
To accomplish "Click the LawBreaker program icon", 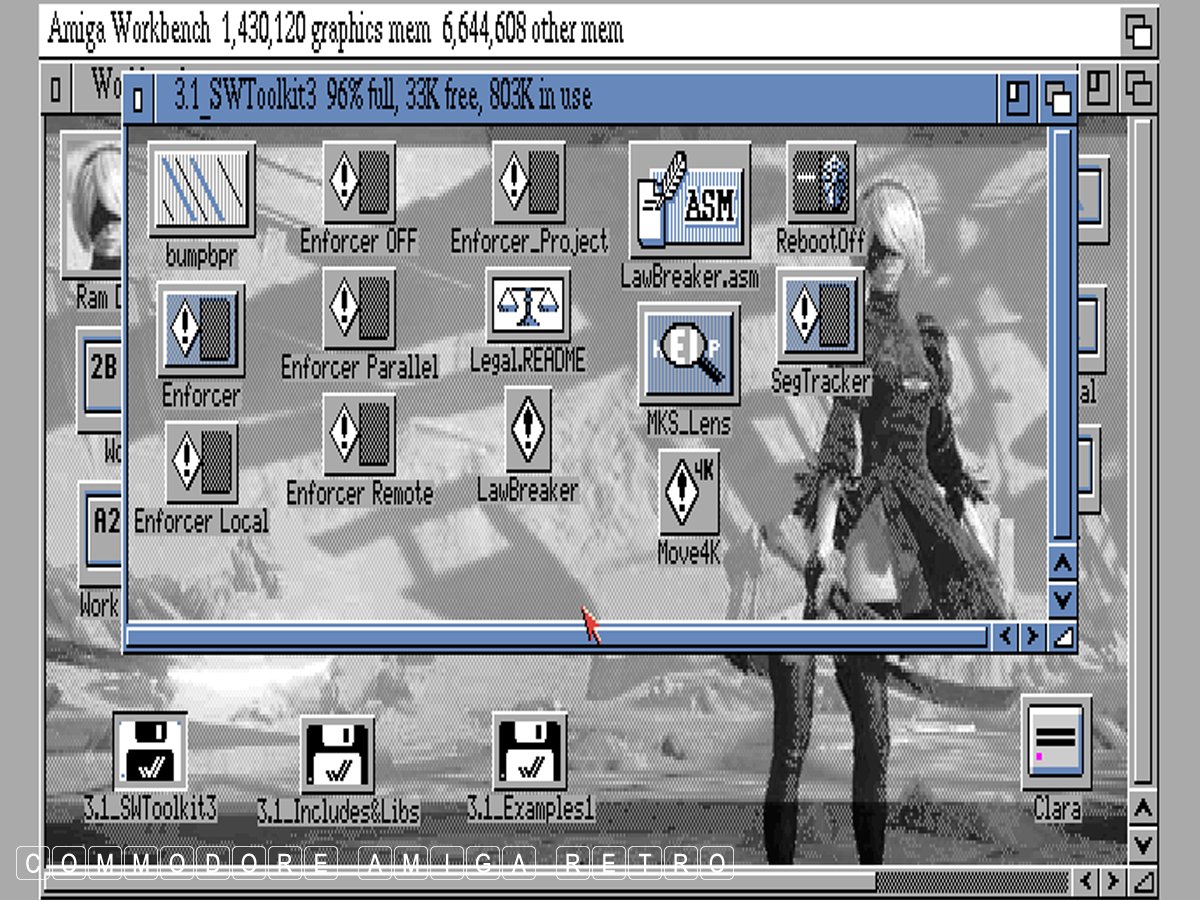I will [528, 430].
